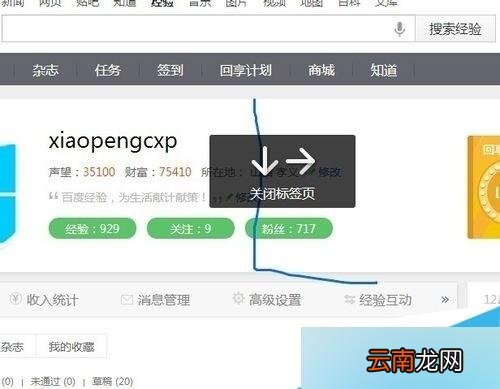
Task: Focus the search input field
Action: point(208,29)
